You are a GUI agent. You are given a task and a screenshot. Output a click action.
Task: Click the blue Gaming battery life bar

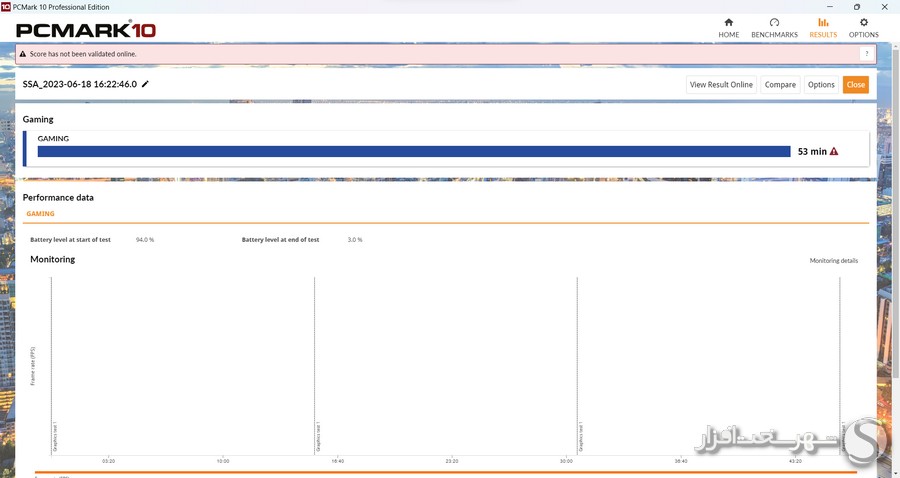tap(414, 151)
